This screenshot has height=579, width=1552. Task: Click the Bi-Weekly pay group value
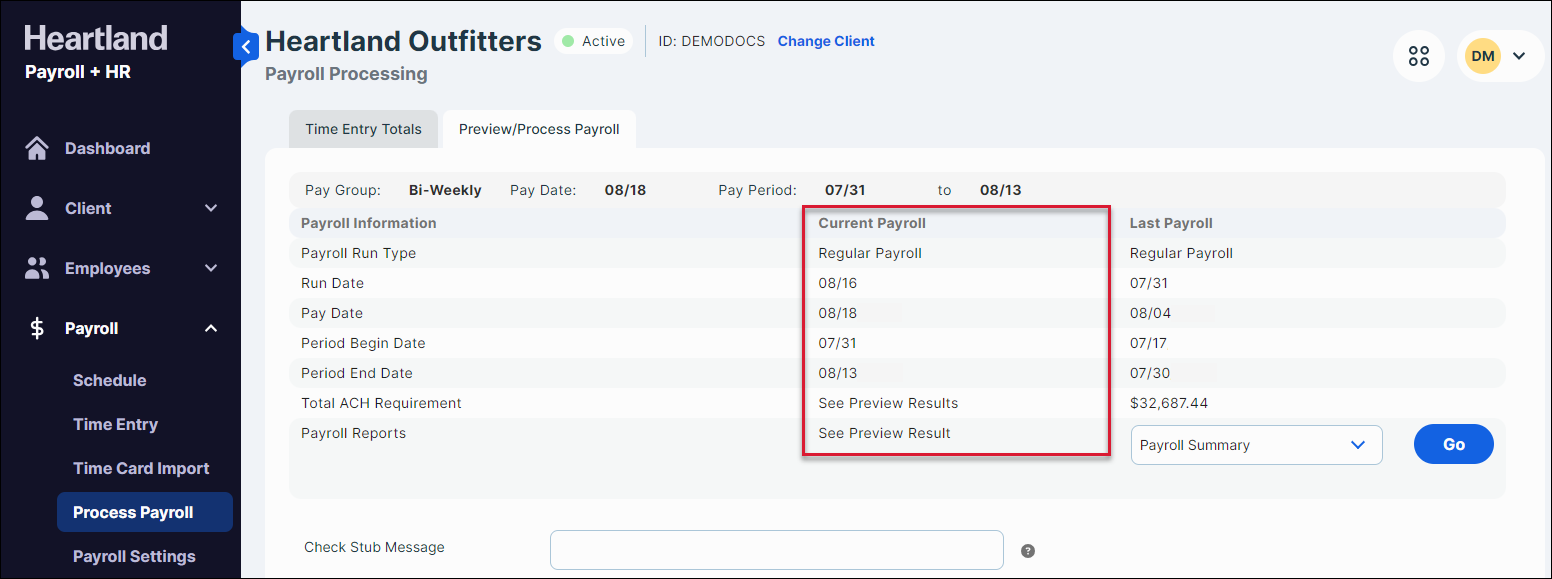pyautogui.click(x=445, y=190)
